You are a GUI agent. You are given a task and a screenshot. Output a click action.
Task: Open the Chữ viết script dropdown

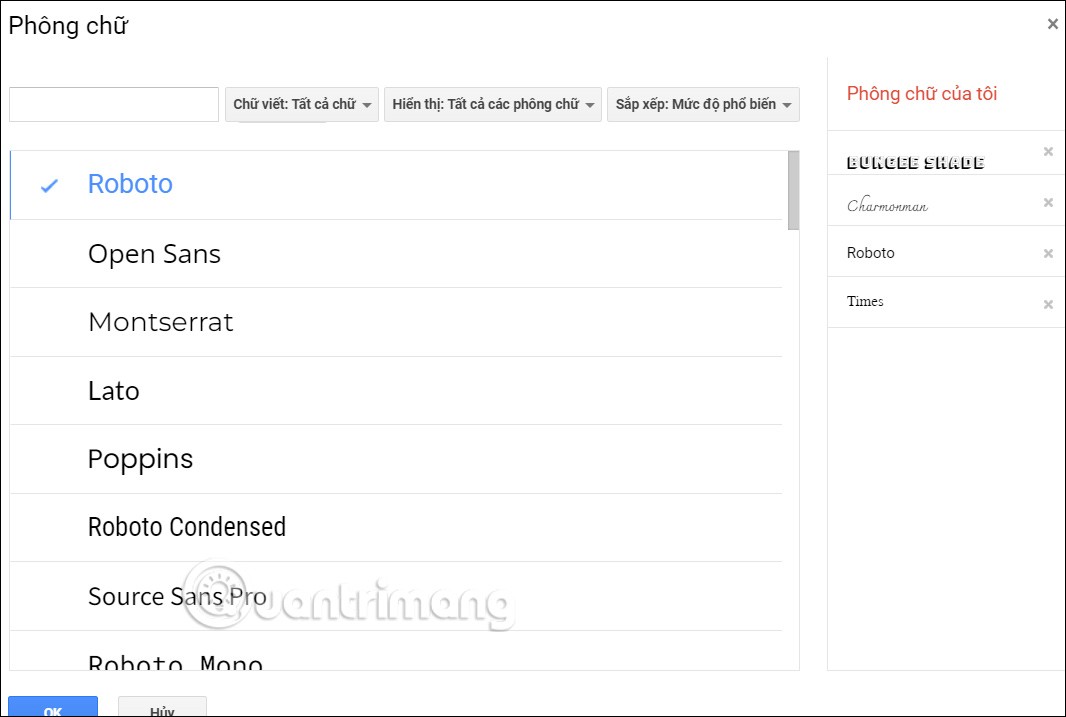[302, 105]
